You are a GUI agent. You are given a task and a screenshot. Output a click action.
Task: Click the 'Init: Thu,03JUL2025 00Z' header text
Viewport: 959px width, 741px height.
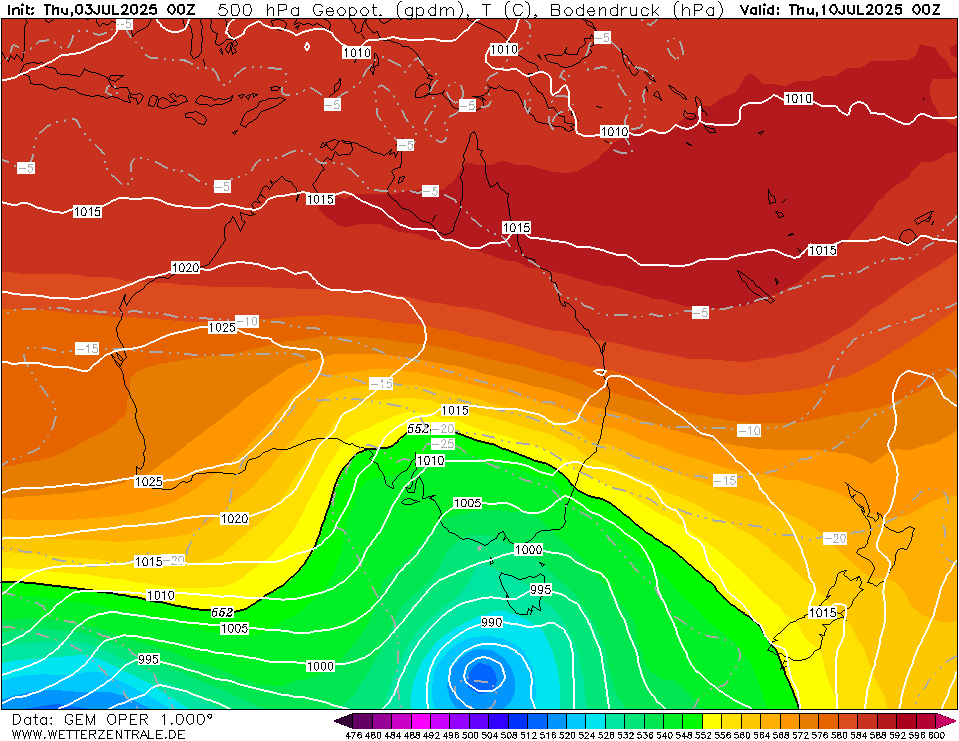(100, 10)
